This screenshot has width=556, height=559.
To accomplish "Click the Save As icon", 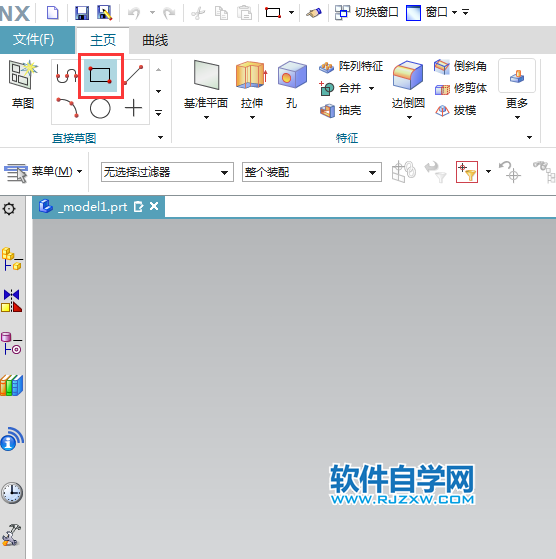I will 104,13.
